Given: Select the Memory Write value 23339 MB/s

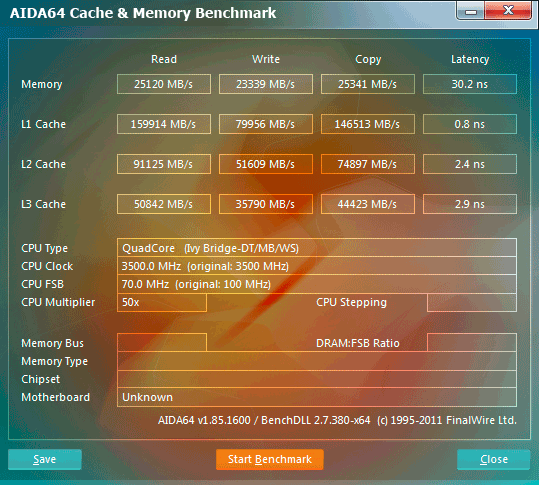Looking at the screenshot, I should pos(266,84).
